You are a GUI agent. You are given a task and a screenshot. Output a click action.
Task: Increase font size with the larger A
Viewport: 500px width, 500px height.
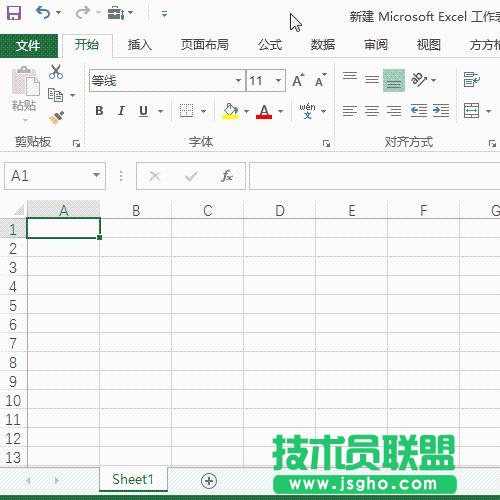coord(298,80)
